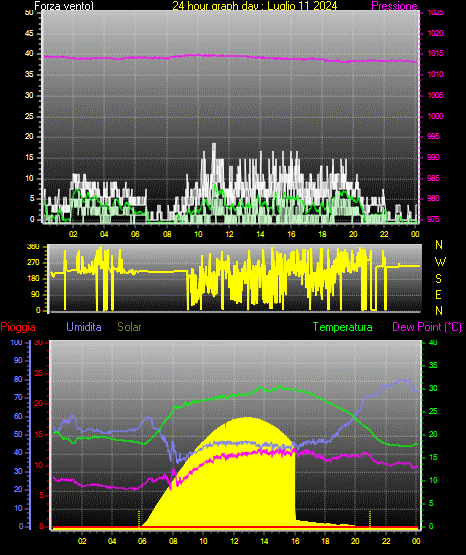This screenshot has height=555, width=466.
Task: Click the yellow sunrise dotted marker near 06
Action: [139, 519]
